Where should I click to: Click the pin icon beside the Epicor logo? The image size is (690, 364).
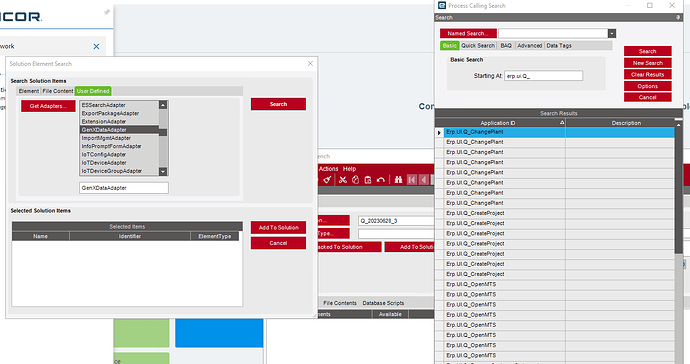106,12
